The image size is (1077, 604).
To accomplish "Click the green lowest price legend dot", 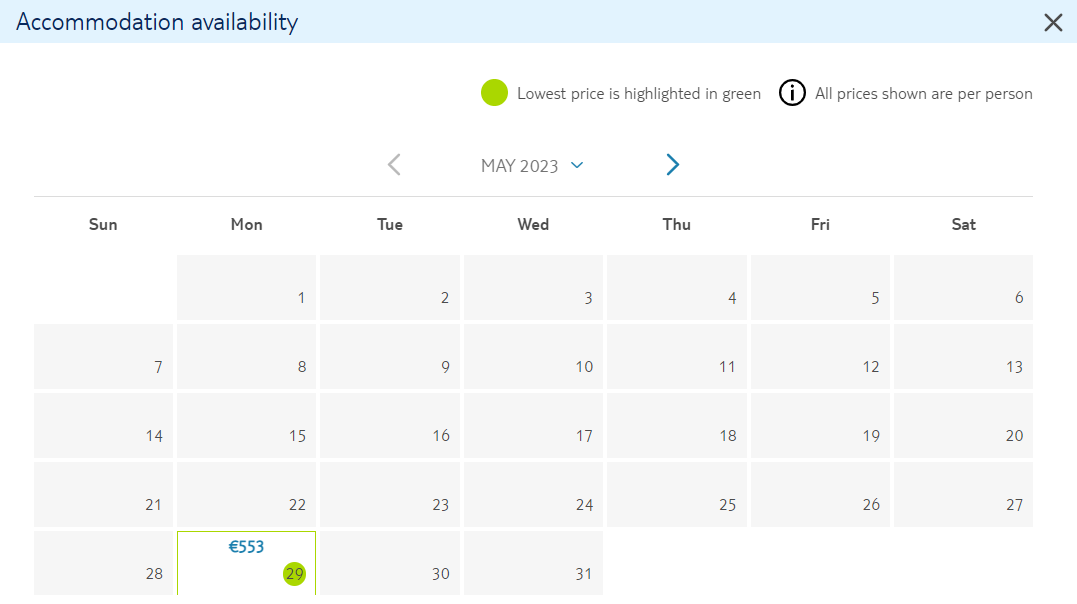I will tap(494, 93).
